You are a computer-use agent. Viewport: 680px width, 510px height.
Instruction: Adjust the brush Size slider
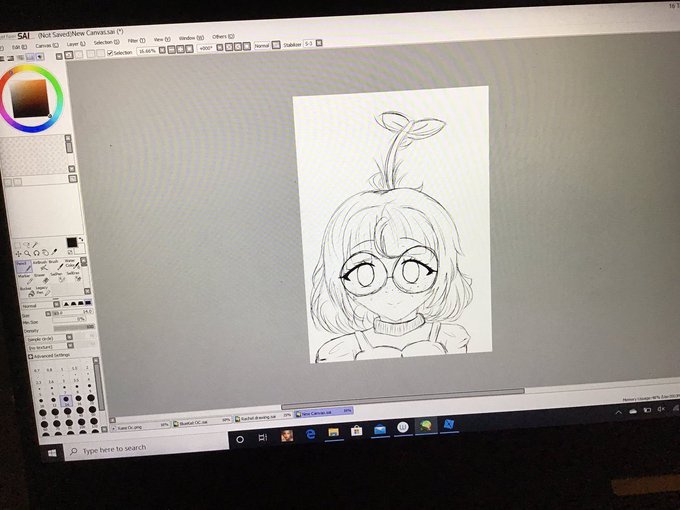72,312
